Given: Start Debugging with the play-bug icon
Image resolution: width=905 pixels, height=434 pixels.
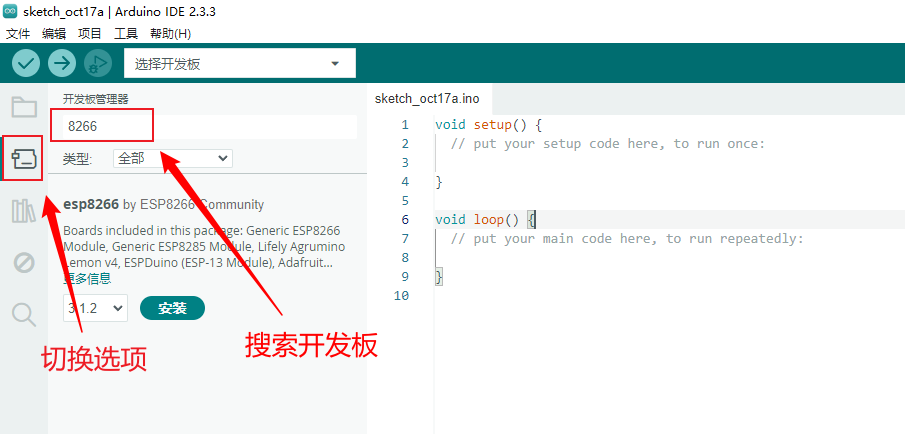Looking at the screenshot, I should (98, 63).
